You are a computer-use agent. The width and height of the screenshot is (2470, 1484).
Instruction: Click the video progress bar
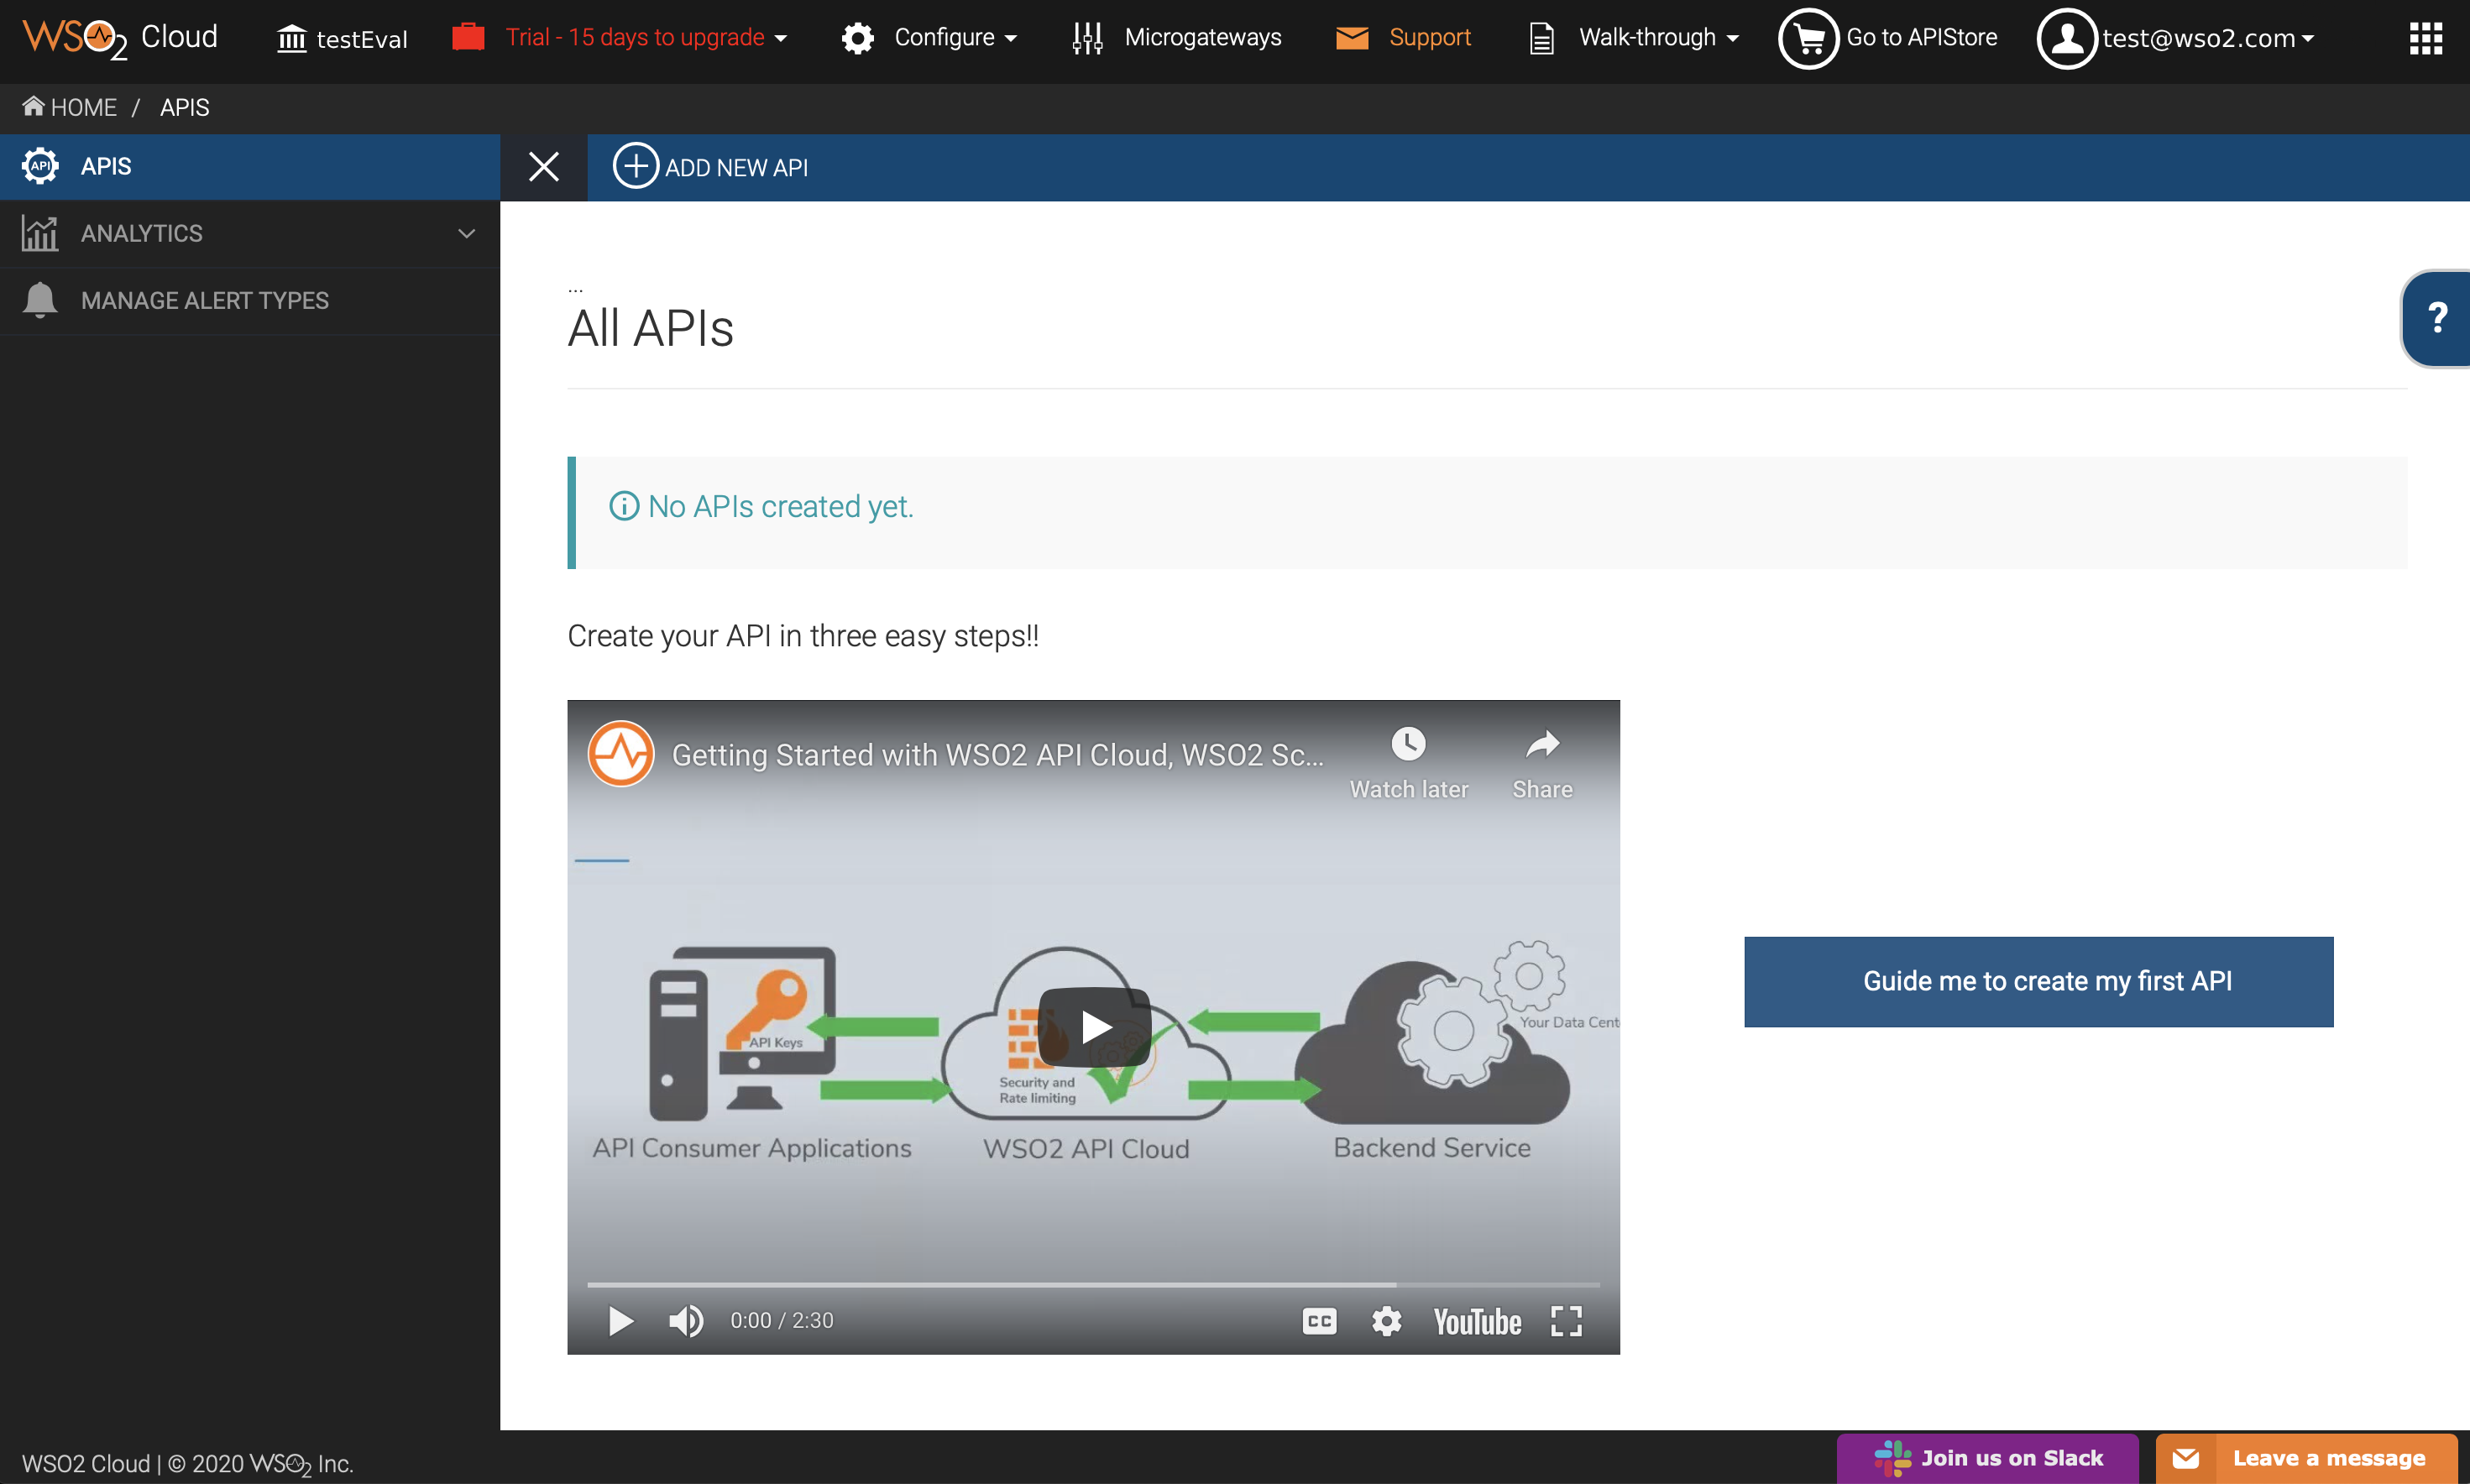click(1093, 1283)
